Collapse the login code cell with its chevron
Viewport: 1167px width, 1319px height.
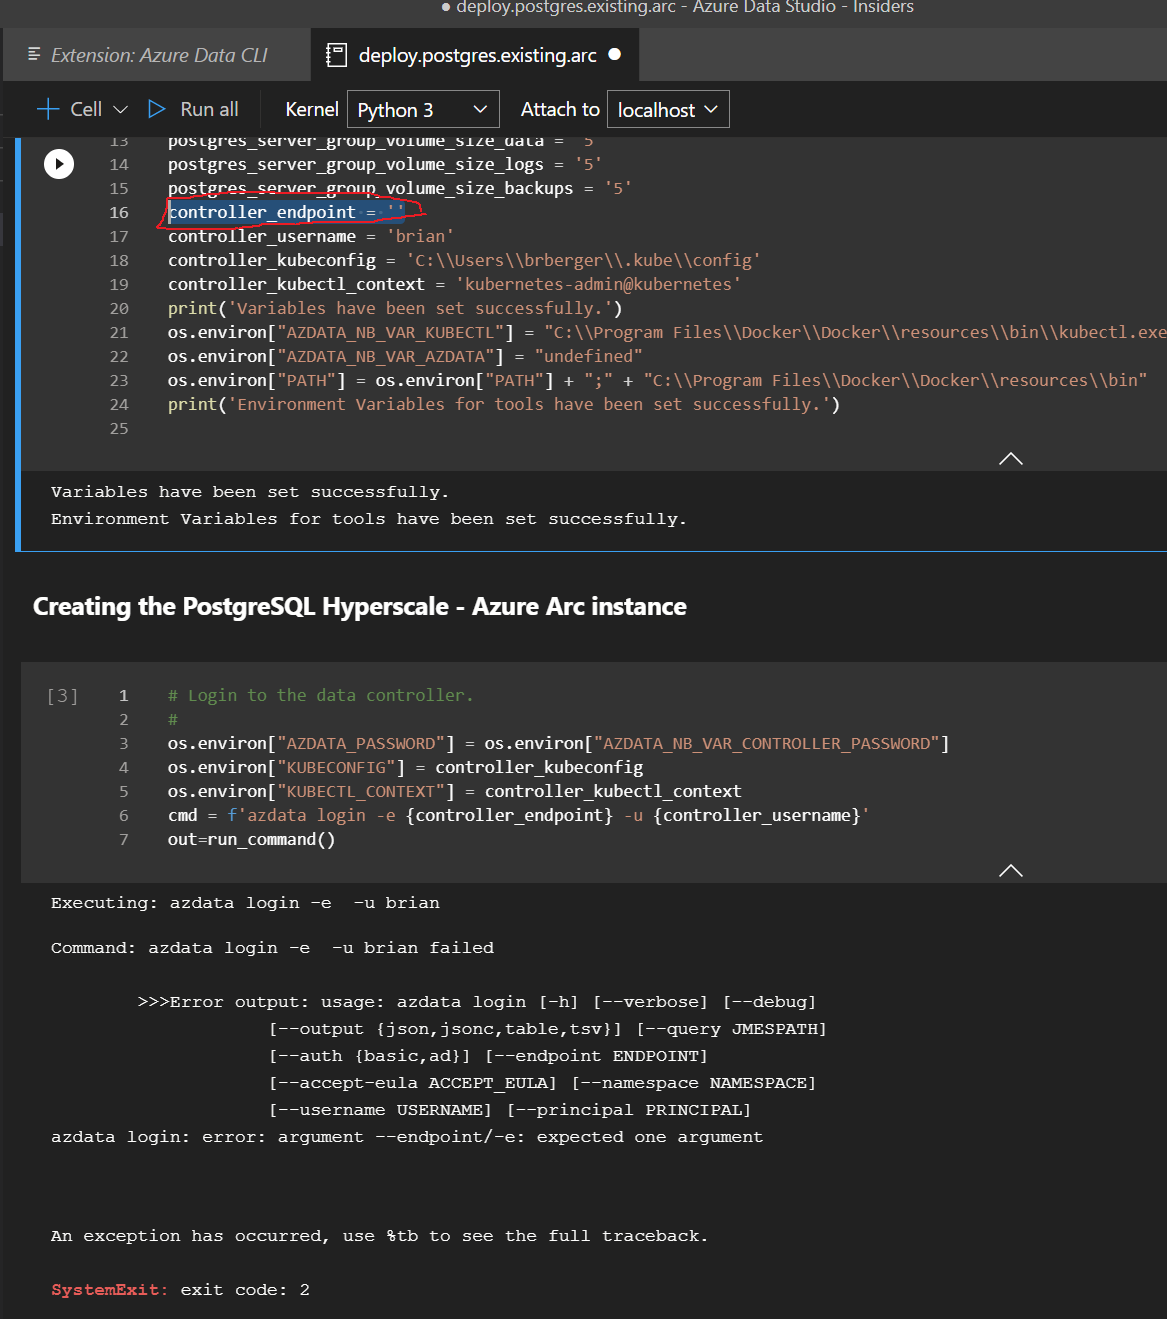click(1010, 871)
